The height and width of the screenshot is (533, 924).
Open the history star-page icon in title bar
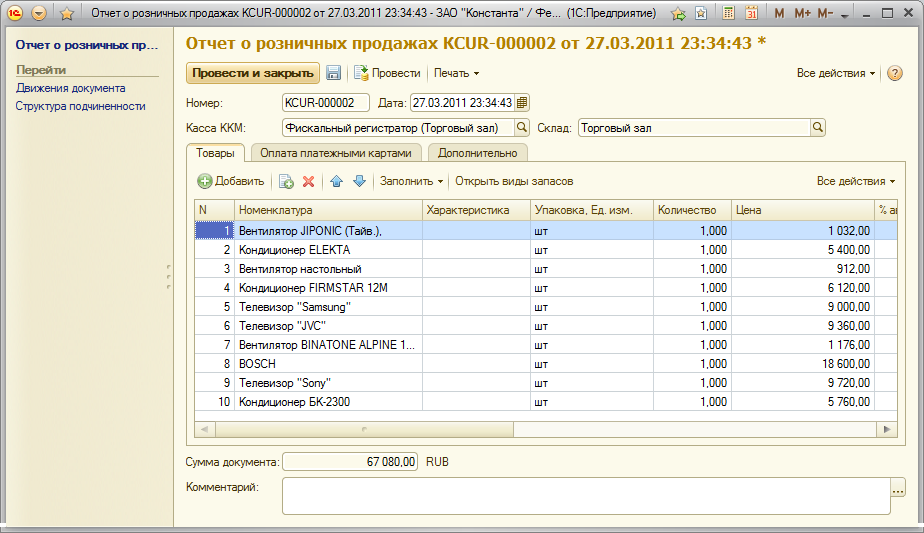pyautogui.click(x=701, y=13)
